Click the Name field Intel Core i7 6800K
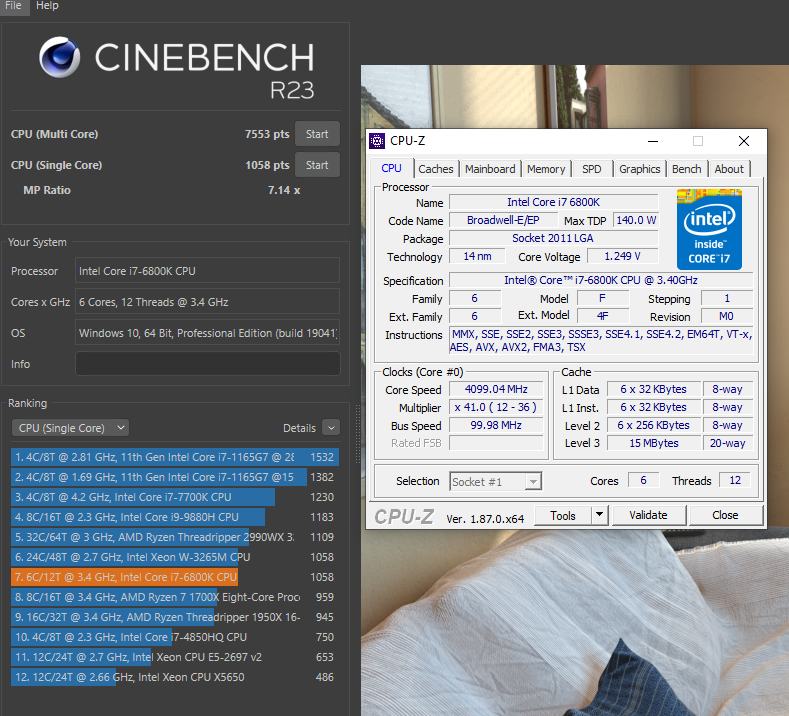Screen dimensions: 789x716 (x=554, y=202)
